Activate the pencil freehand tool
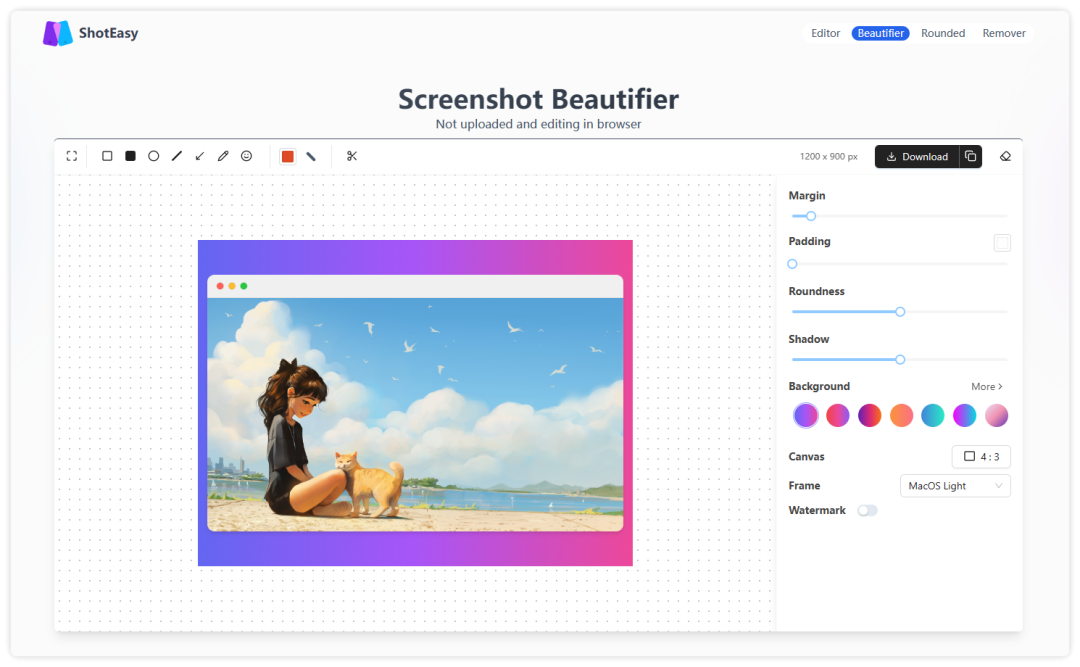 pos(223,156)
